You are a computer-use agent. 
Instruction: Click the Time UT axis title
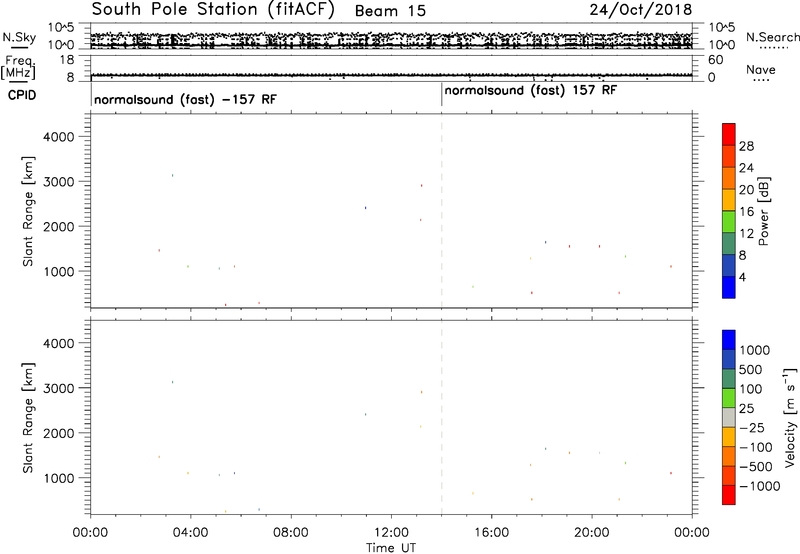391,548
